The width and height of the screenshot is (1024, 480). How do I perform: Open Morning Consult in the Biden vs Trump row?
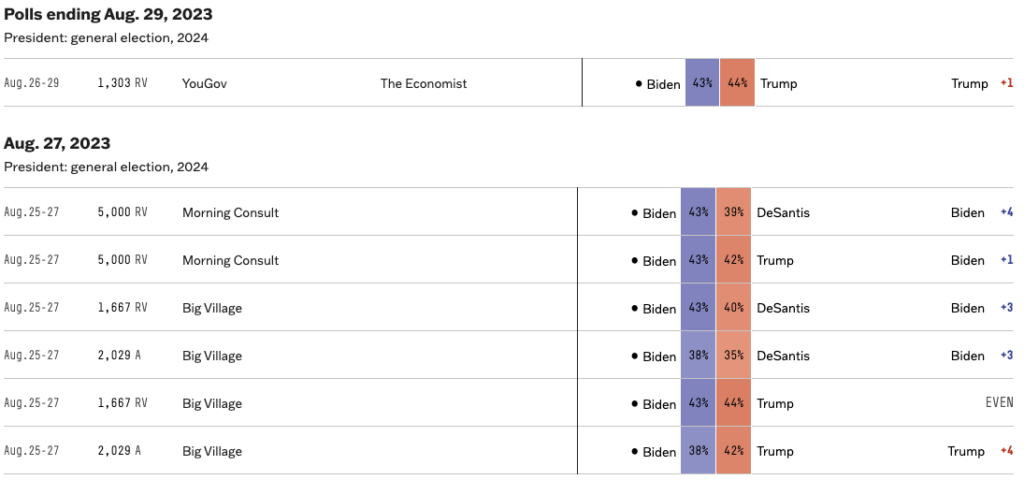(230, 261)
